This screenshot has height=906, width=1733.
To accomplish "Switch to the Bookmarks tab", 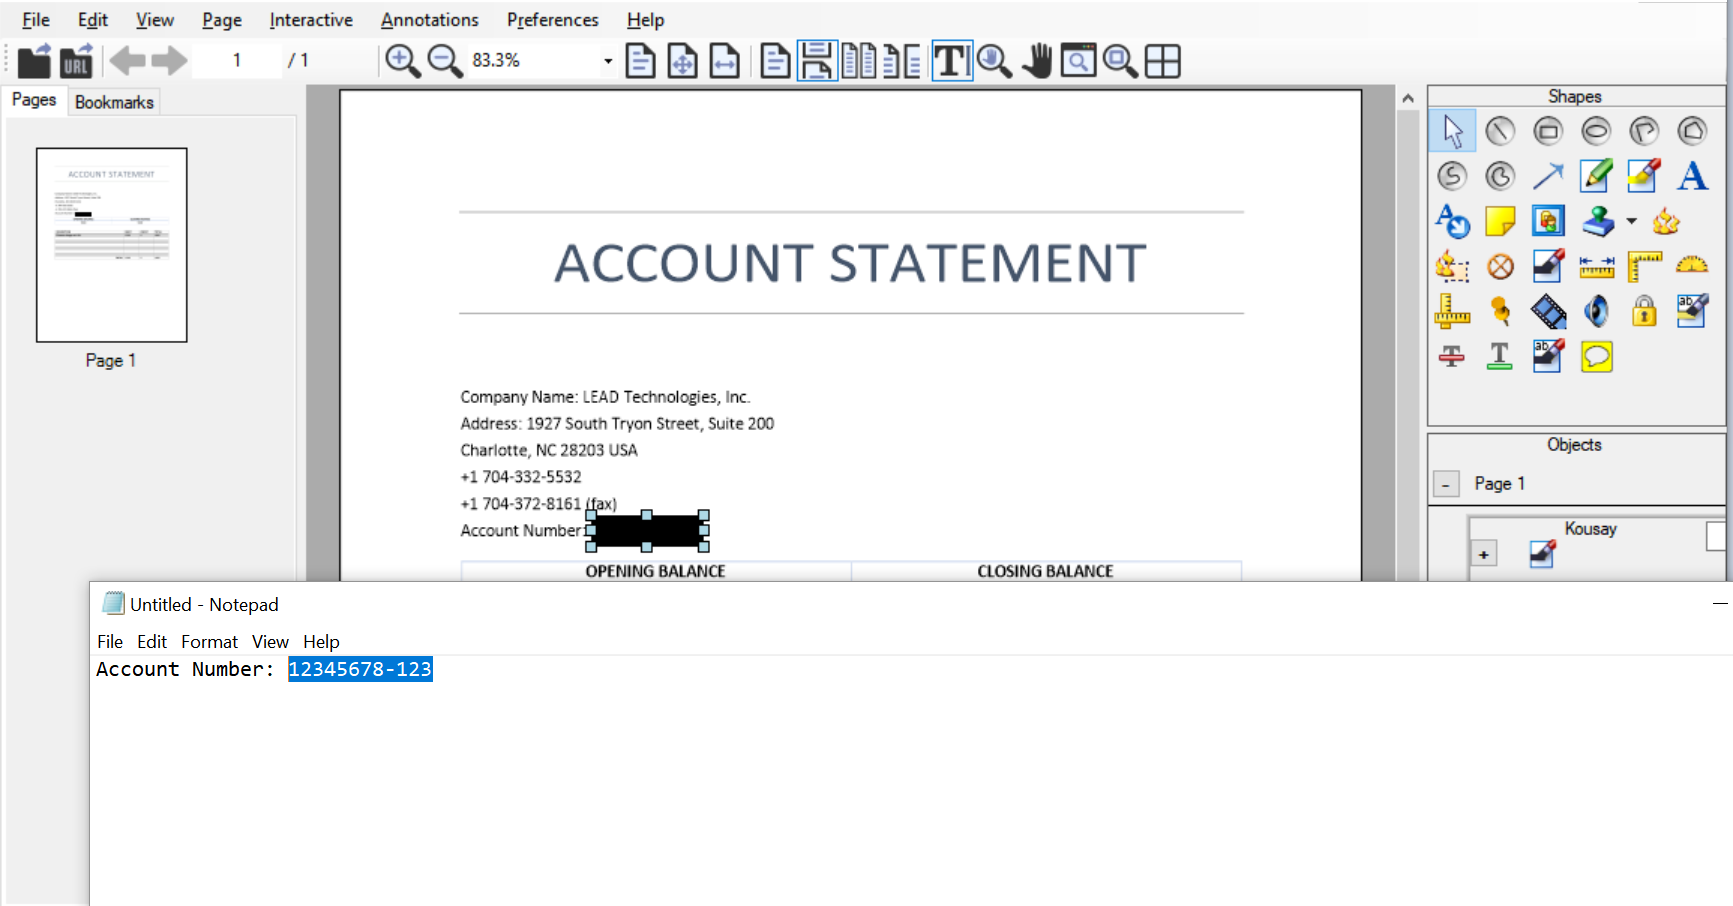I will [114, 101].
